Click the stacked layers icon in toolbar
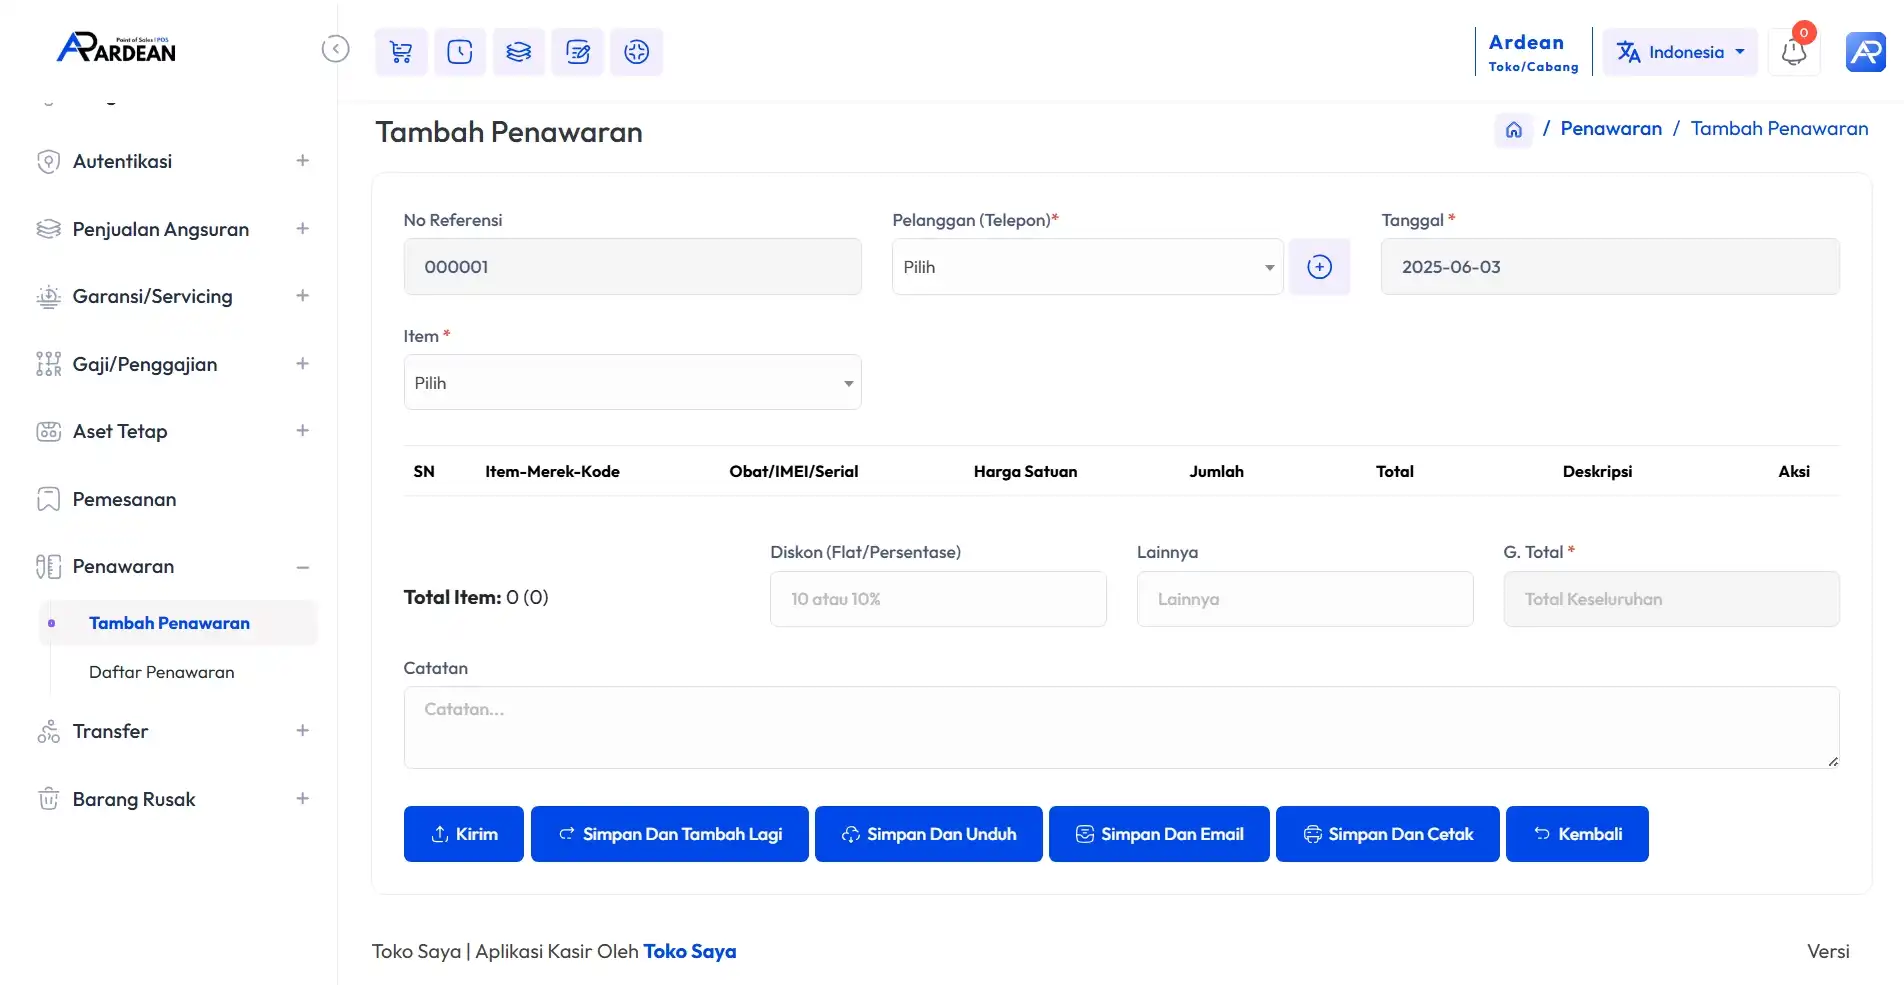Viewport: 1904px width, 985px height. [x=519, y=52]
